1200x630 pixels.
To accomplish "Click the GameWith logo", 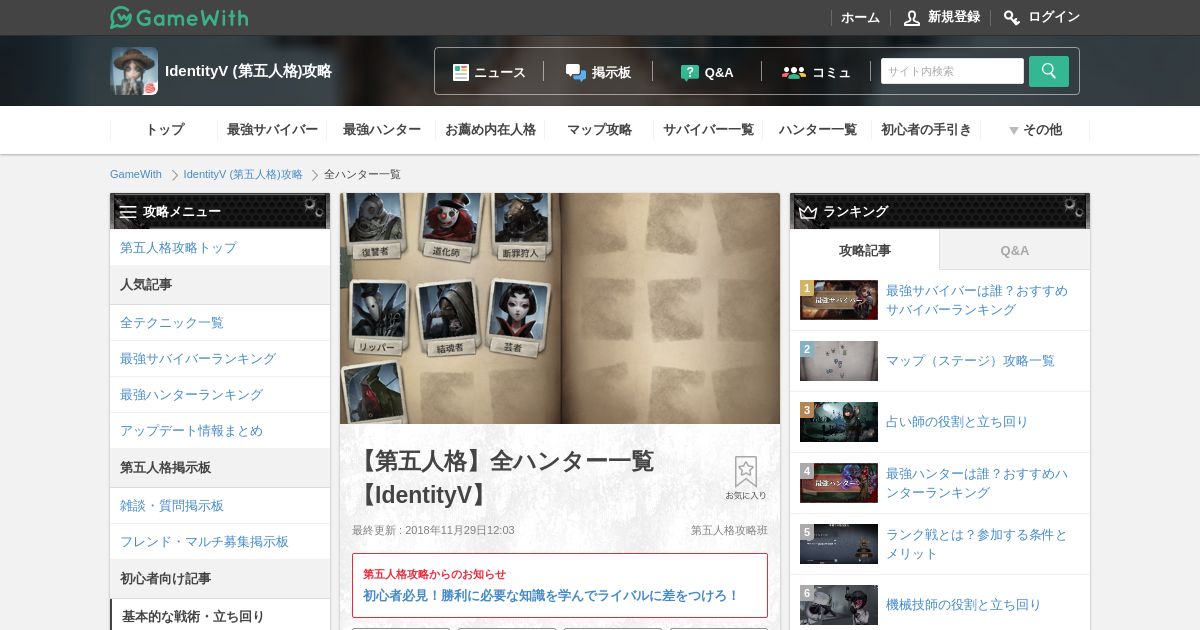I will click(x=179, y=17).
